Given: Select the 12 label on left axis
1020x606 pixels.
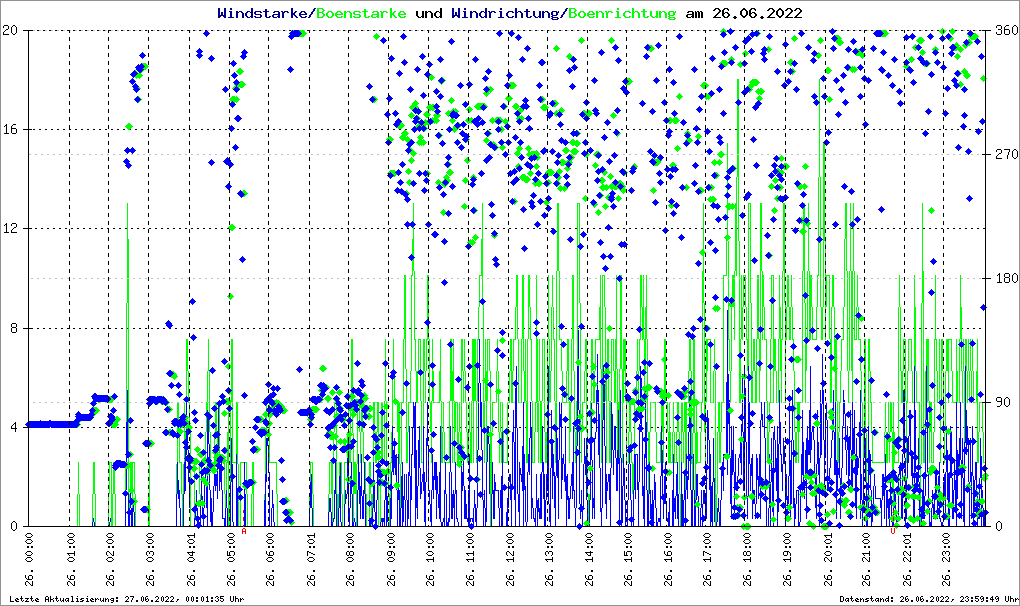Looking at the screenshot, I should point(12,229).
